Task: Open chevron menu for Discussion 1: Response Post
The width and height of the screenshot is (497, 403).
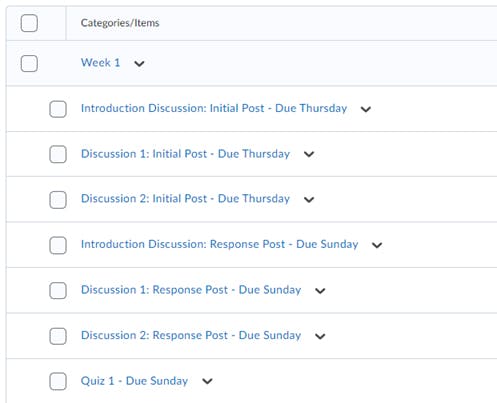Action: pos(320,291)
